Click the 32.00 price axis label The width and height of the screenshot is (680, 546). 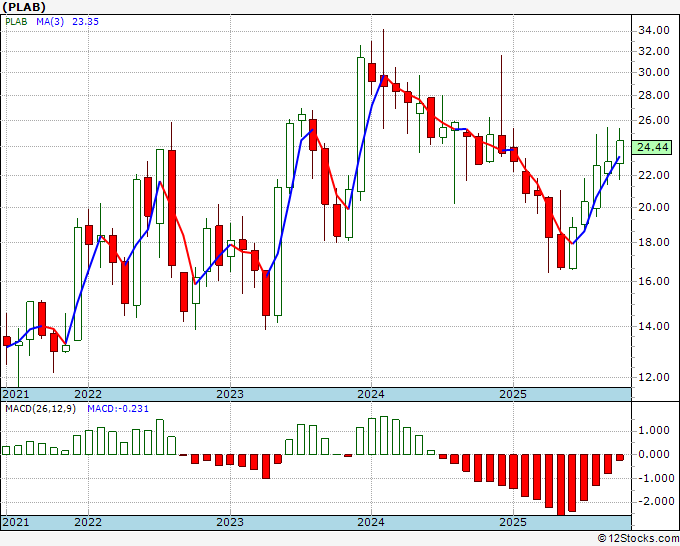pyautogui.click(x=654, y=51)
